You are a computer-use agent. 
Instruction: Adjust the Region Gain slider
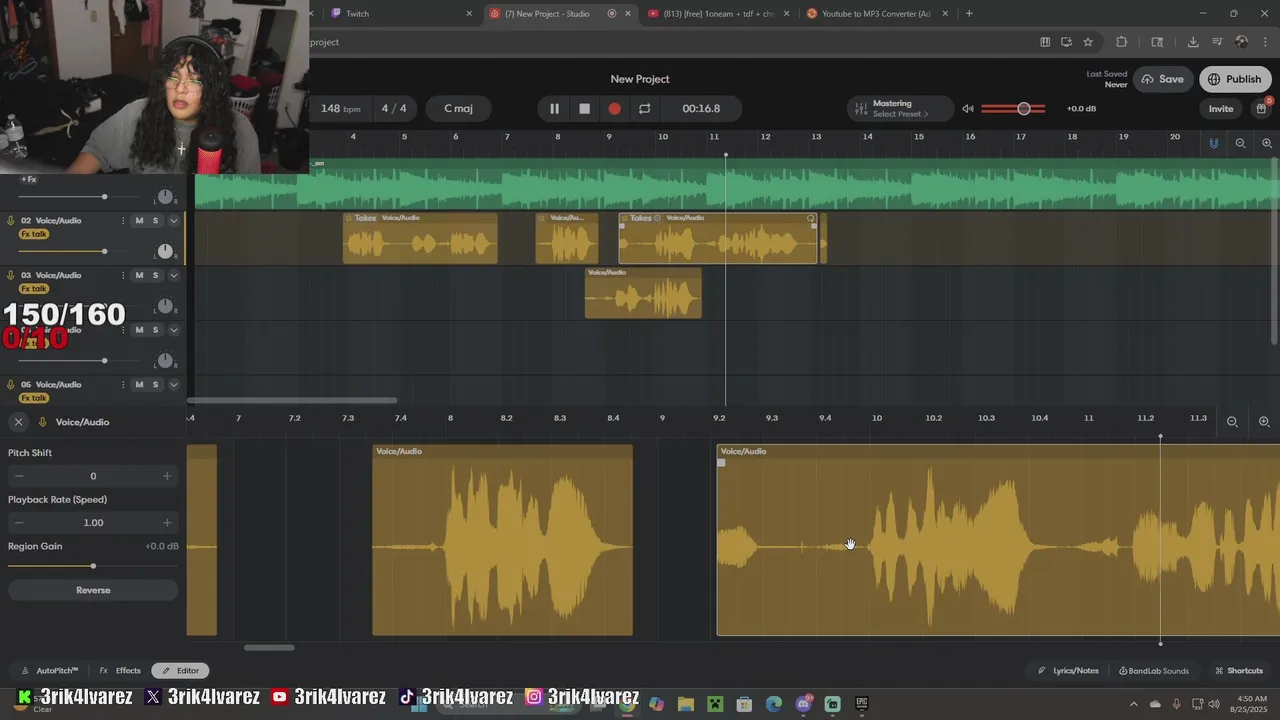93,566
